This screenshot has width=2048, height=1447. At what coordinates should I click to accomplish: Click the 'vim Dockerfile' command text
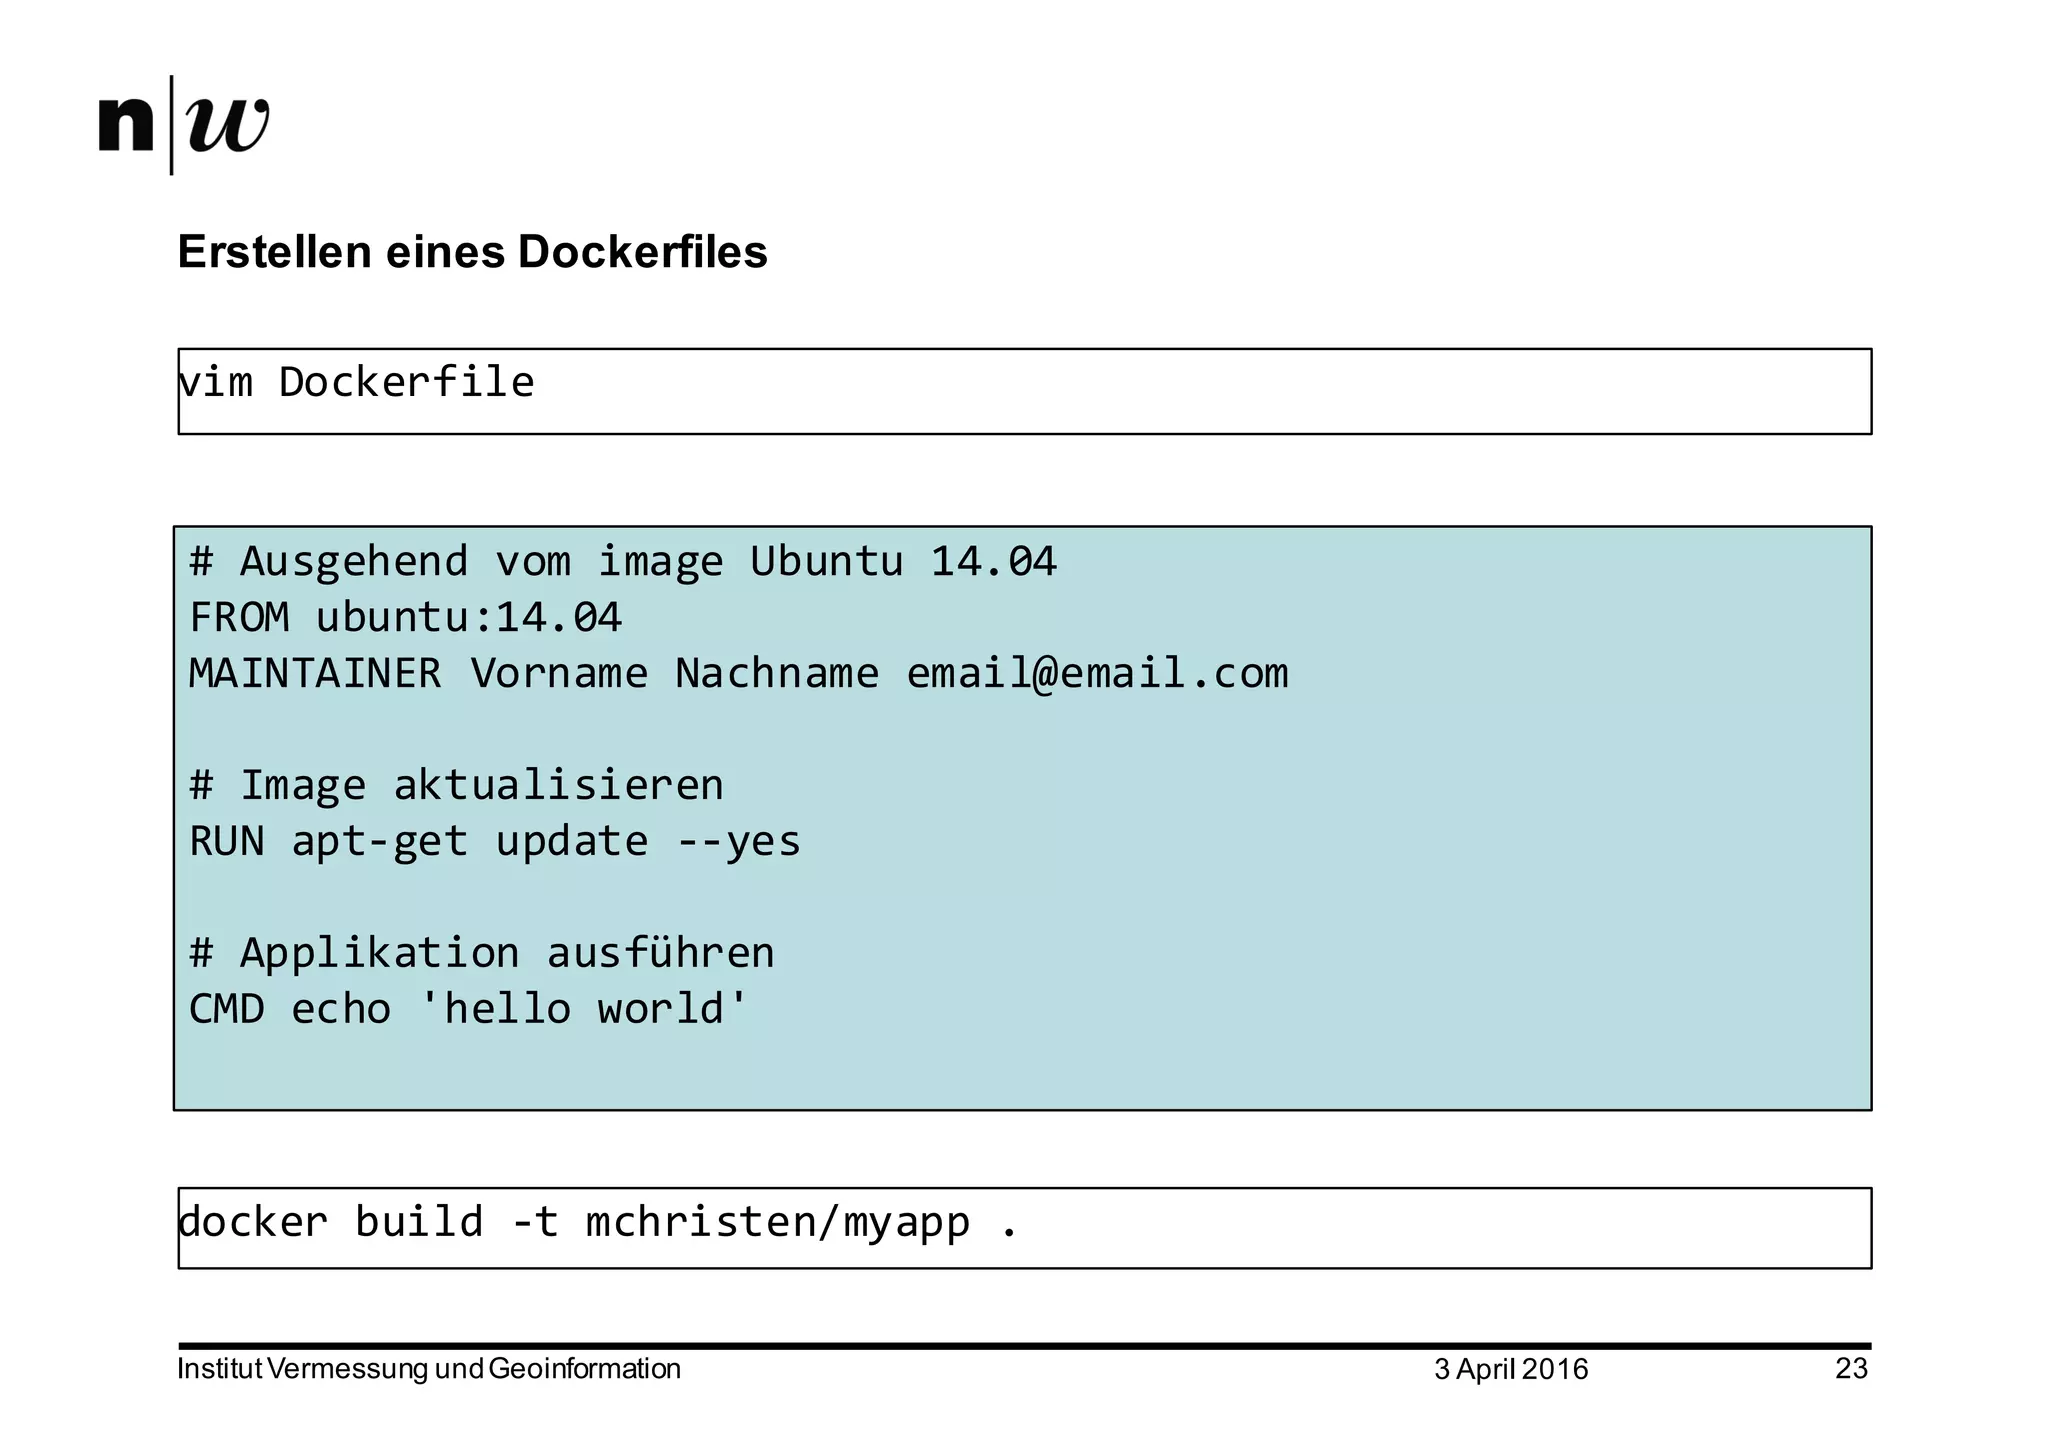356,382
